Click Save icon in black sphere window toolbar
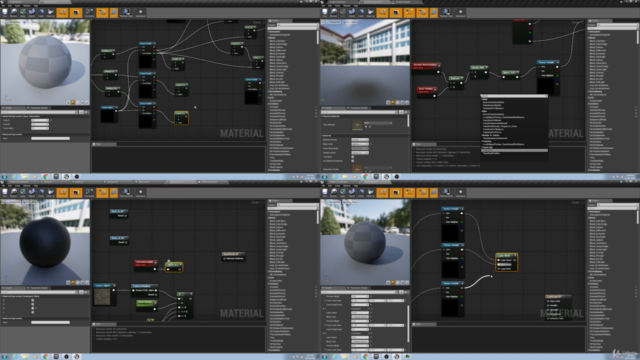640x360 pixels. (x=5, y=192)
